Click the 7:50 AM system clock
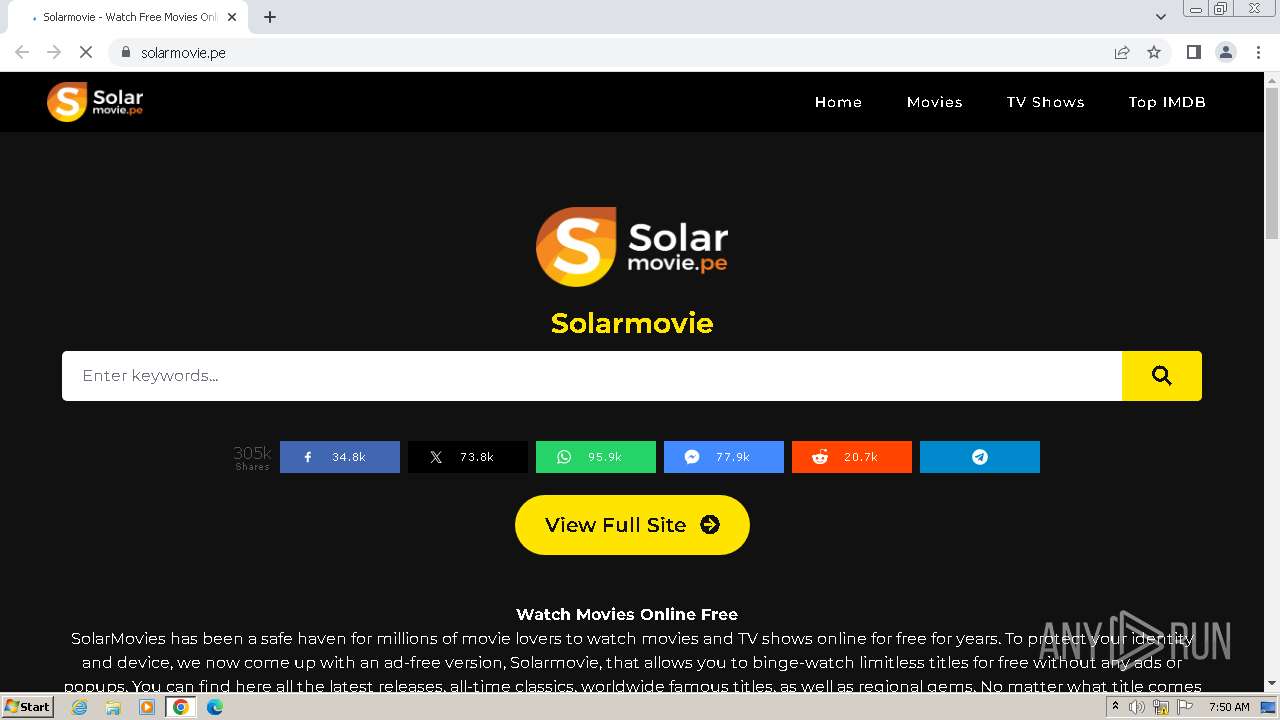Image resolution: width=1280 pixels, height=720 pixels. tap(1229, 707)
